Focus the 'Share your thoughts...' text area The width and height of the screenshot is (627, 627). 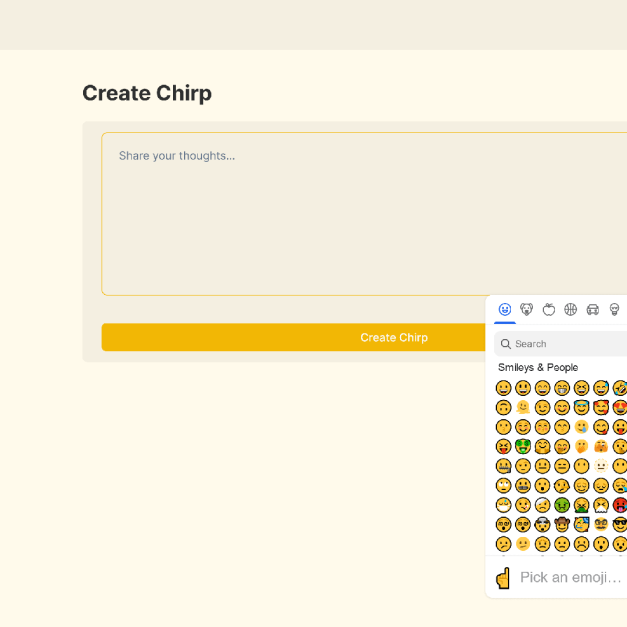click(364, 214)
